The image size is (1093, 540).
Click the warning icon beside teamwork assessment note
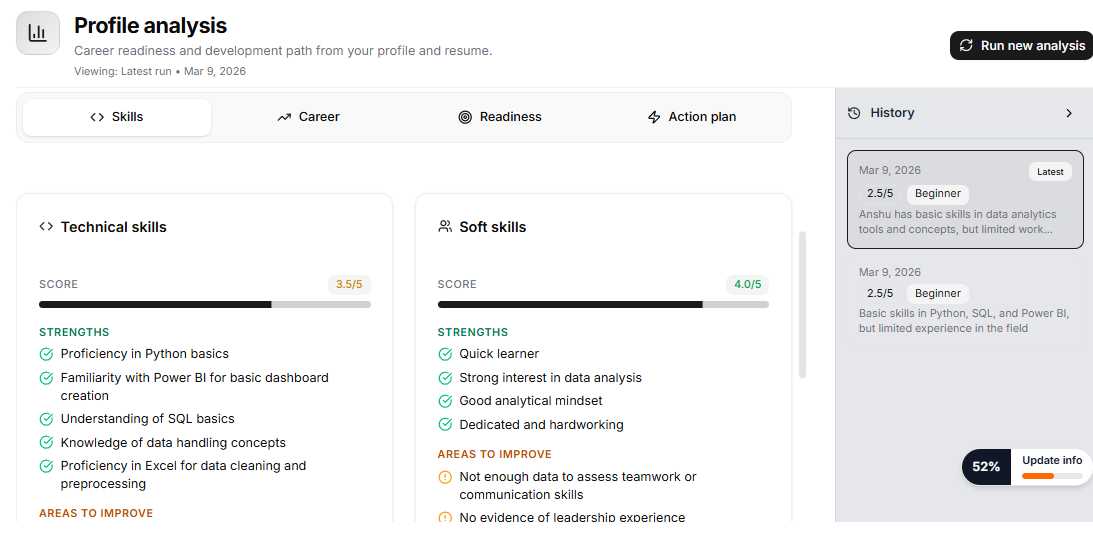tap(445, 477)
